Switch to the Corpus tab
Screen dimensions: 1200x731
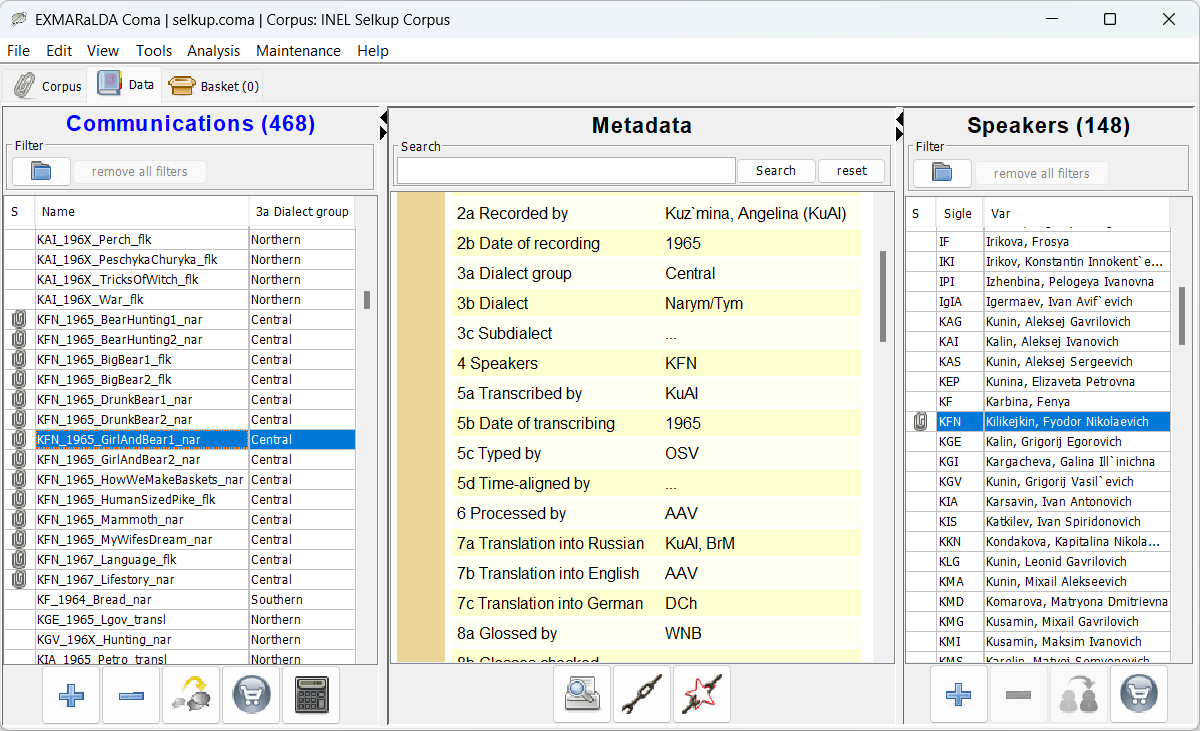(x=47, y=86)
